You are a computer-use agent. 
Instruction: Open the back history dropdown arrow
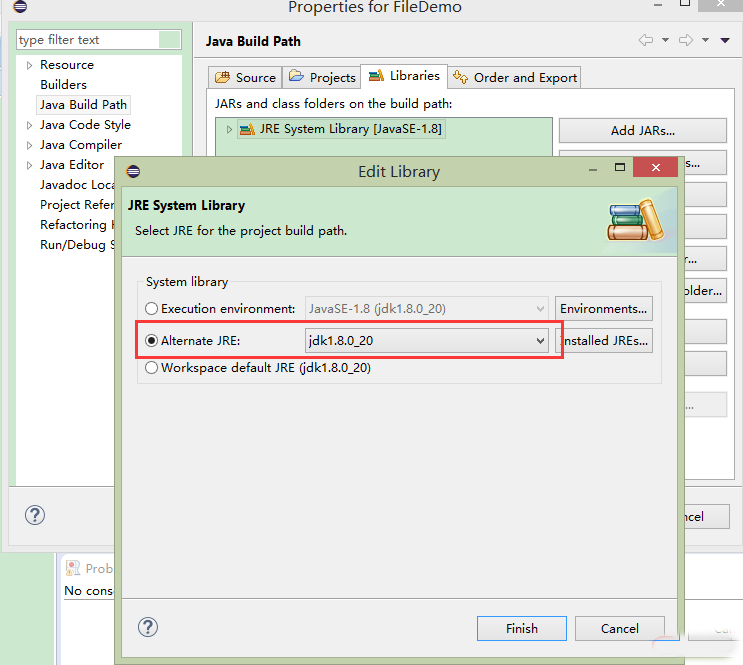click(x=665, y=40)
